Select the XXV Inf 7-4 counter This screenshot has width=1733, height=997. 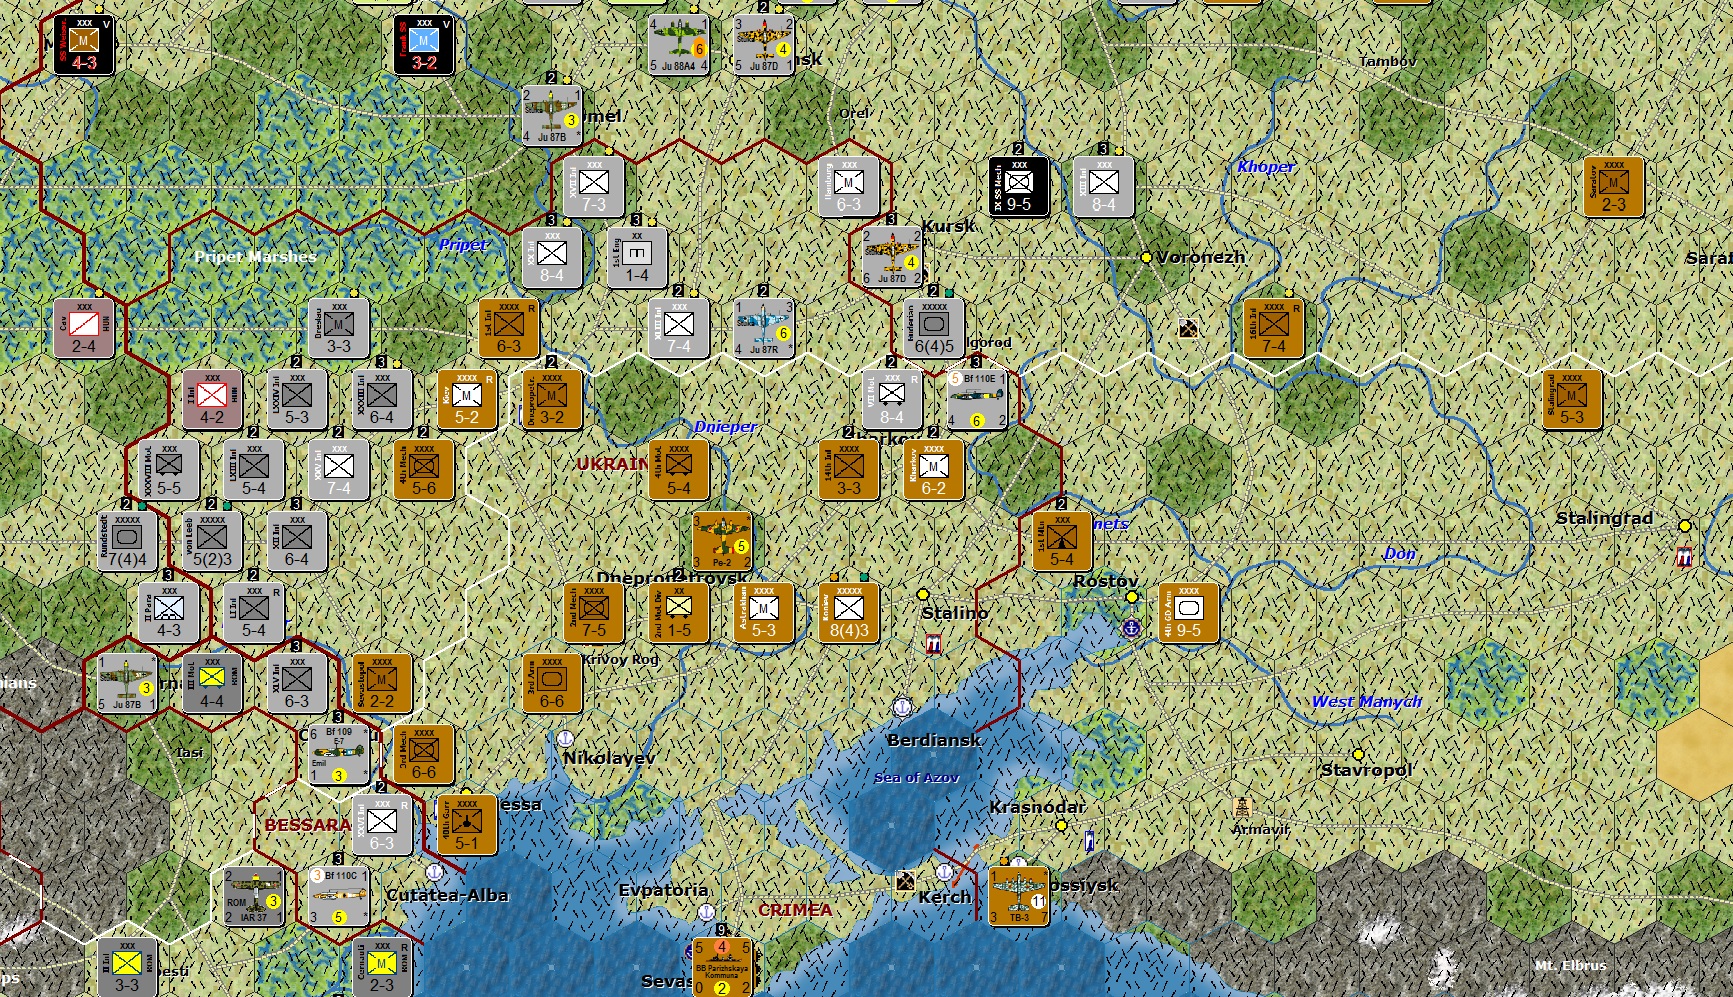[339, 470]
